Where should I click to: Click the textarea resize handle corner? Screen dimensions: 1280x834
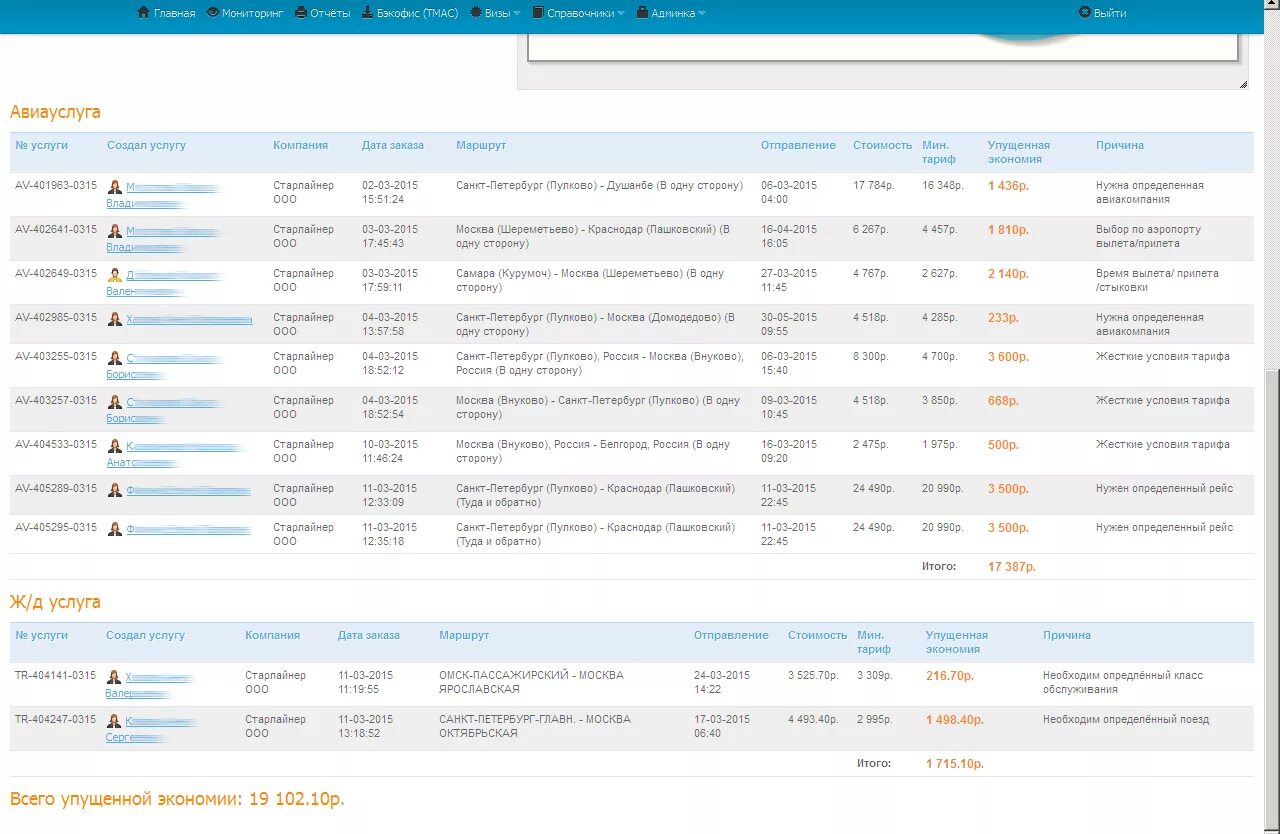click(x=1243, y=84)
